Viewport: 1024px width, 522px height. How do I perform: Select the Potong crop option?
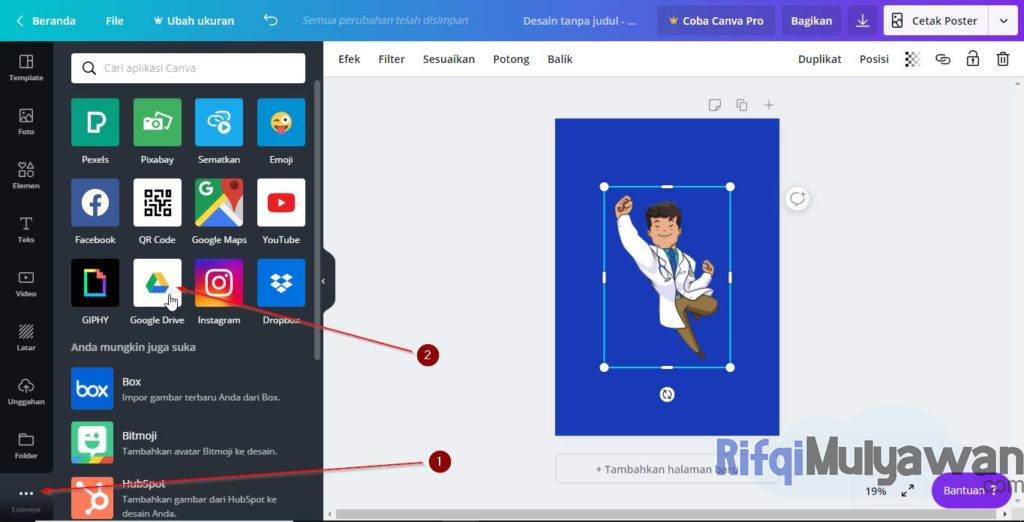click(x=511, y=59)
